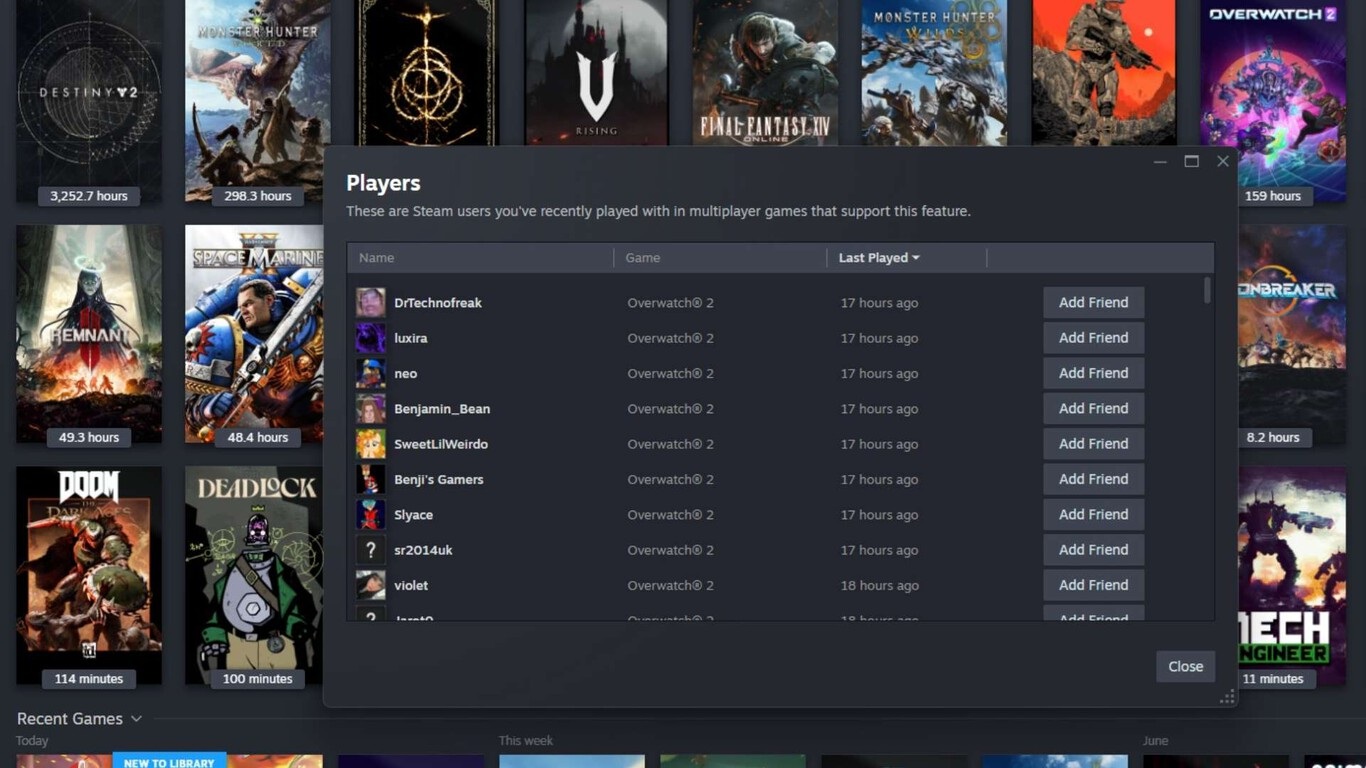Open Benjamin_Bean's avatar icon
Screen dimensions: 1366x768
point(371,409)
